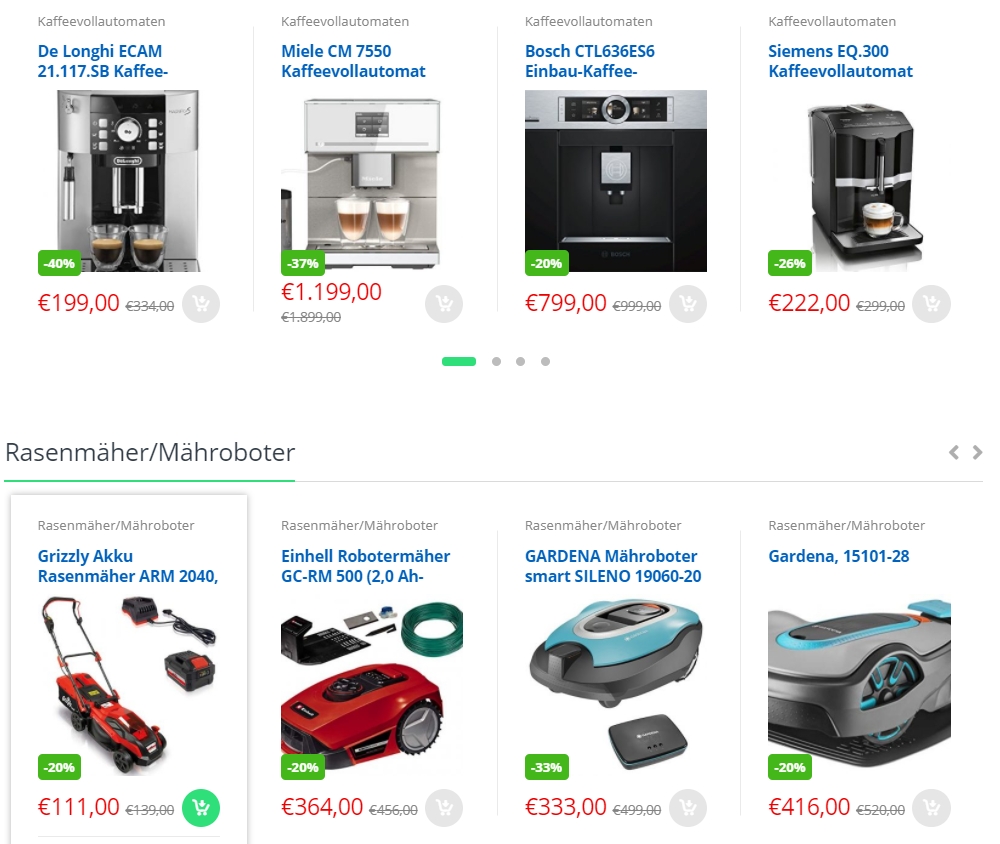Add Gardena 15101-28 to cart
The width and height of the screenshot is (1000, 844).
(x=931, y=808)
